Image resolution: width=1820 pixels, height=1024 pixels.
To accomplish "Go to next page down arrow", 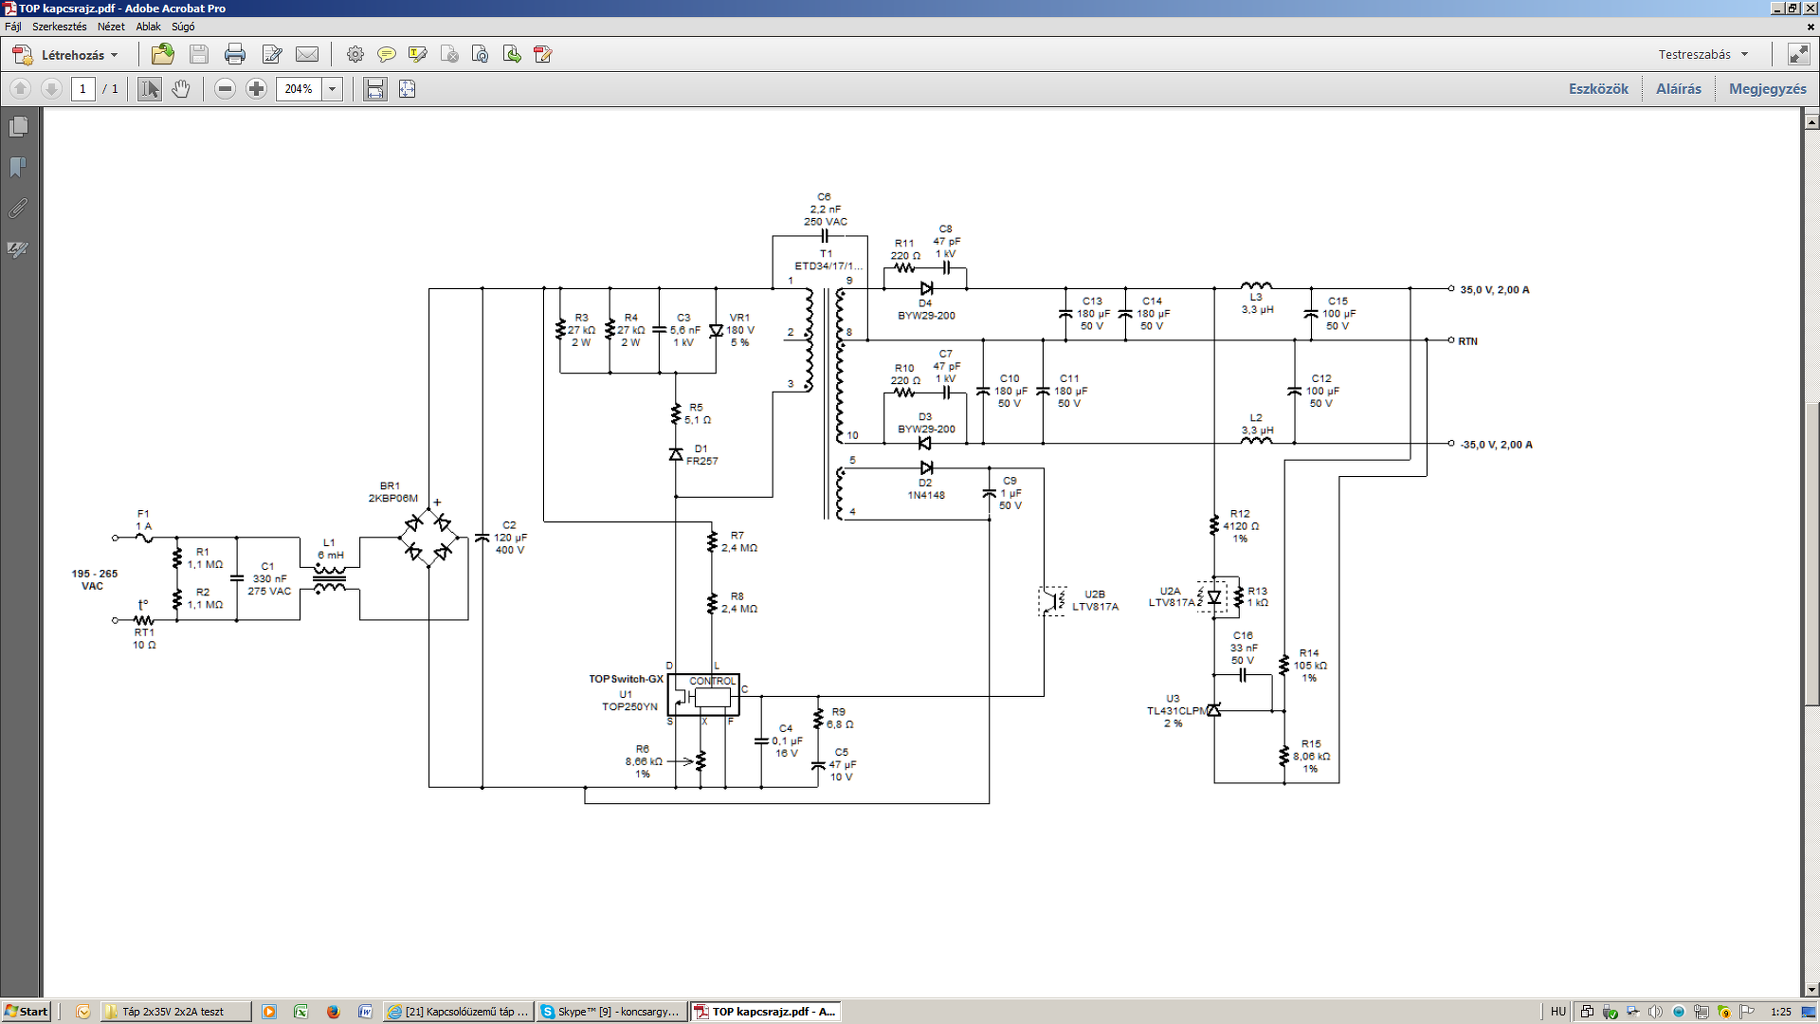I will [51, 89].
